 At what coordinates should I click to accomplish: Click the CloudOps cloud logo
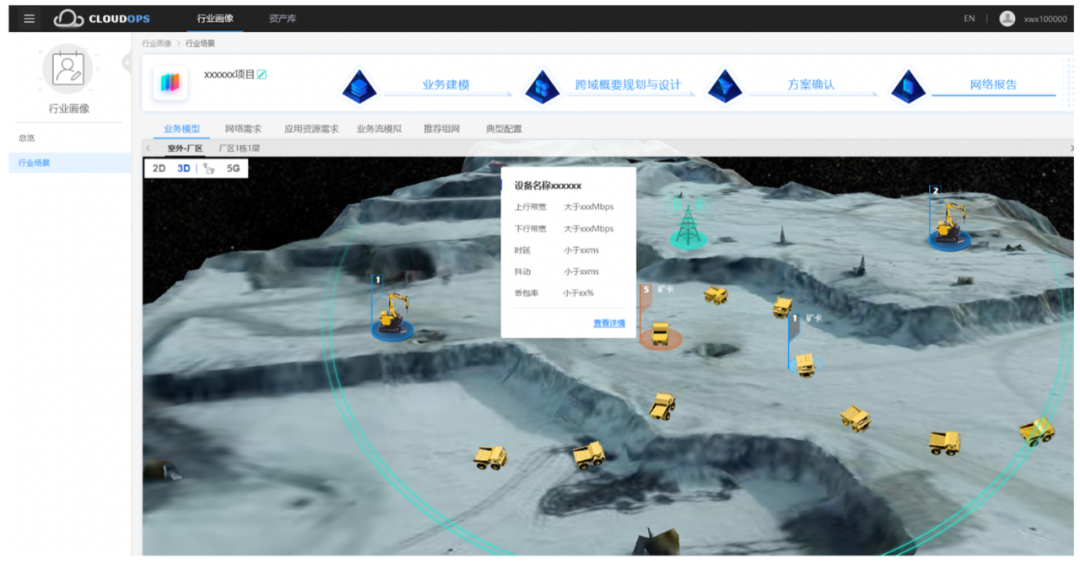pos(68,19)
